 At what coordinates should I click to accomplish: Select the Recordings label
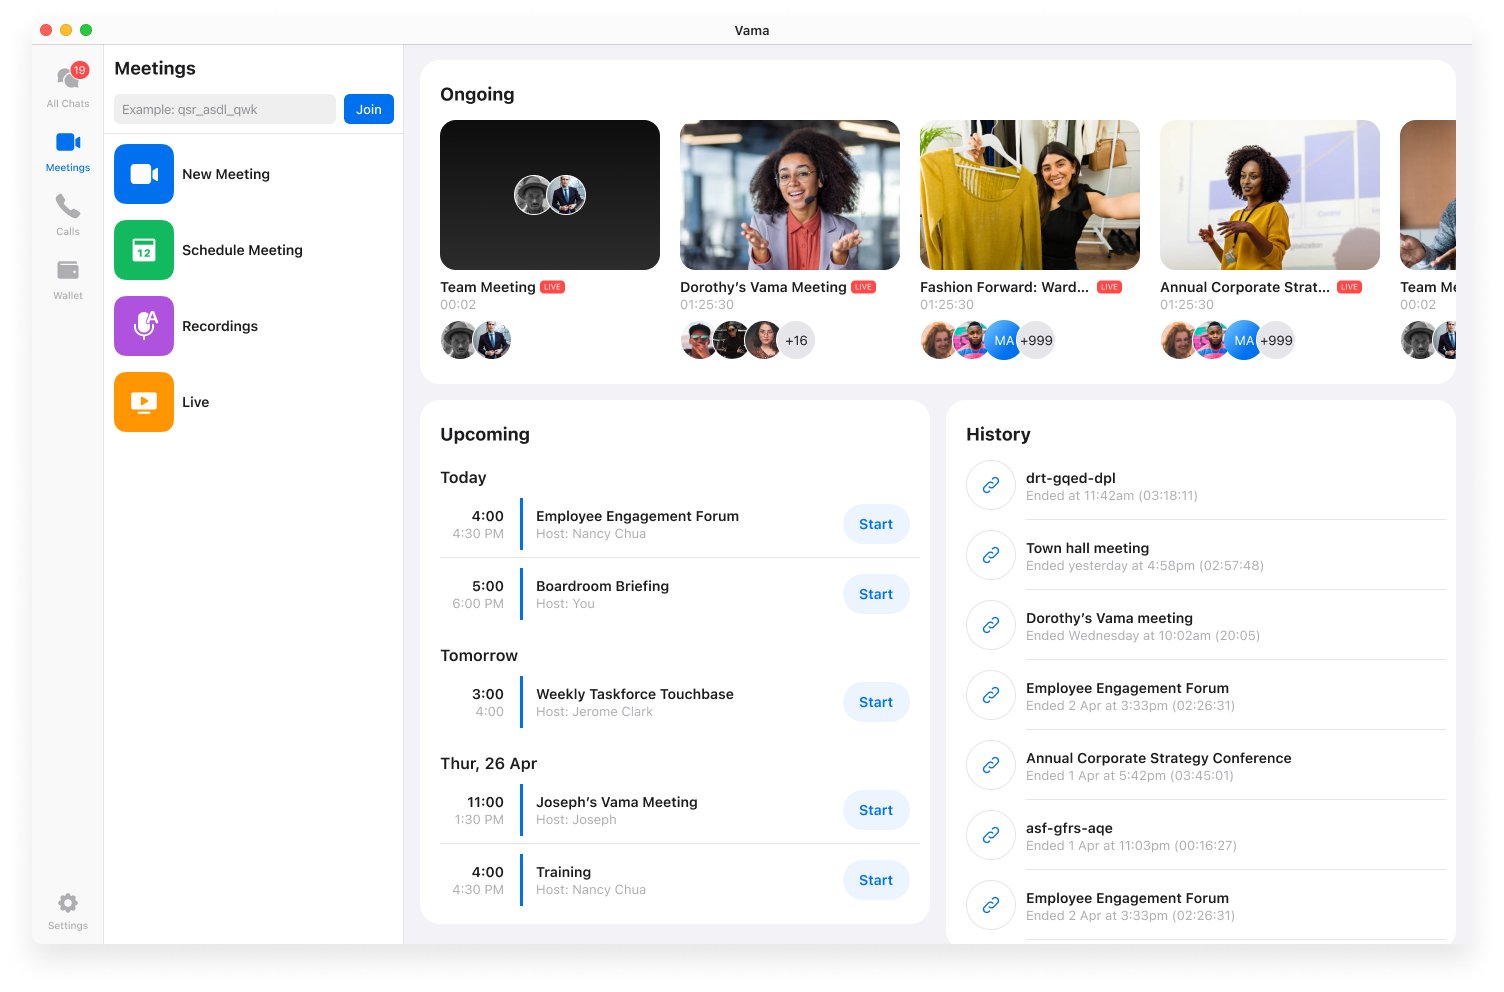220,326
